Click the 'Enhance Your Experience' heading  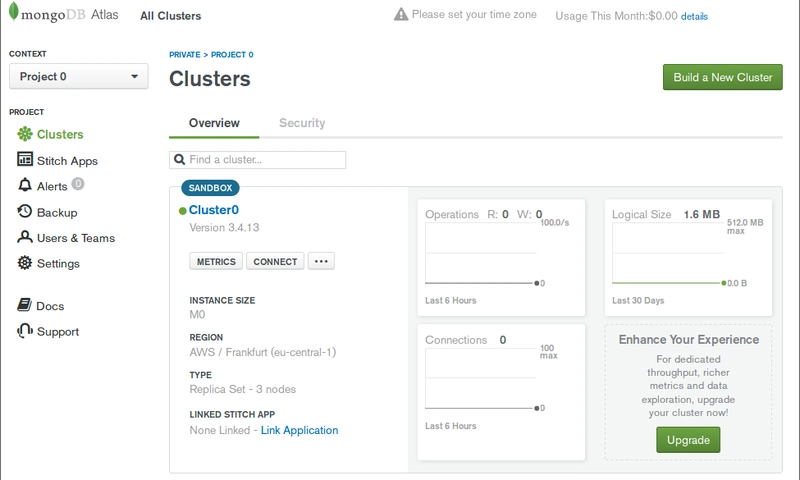tap(689, 340)
